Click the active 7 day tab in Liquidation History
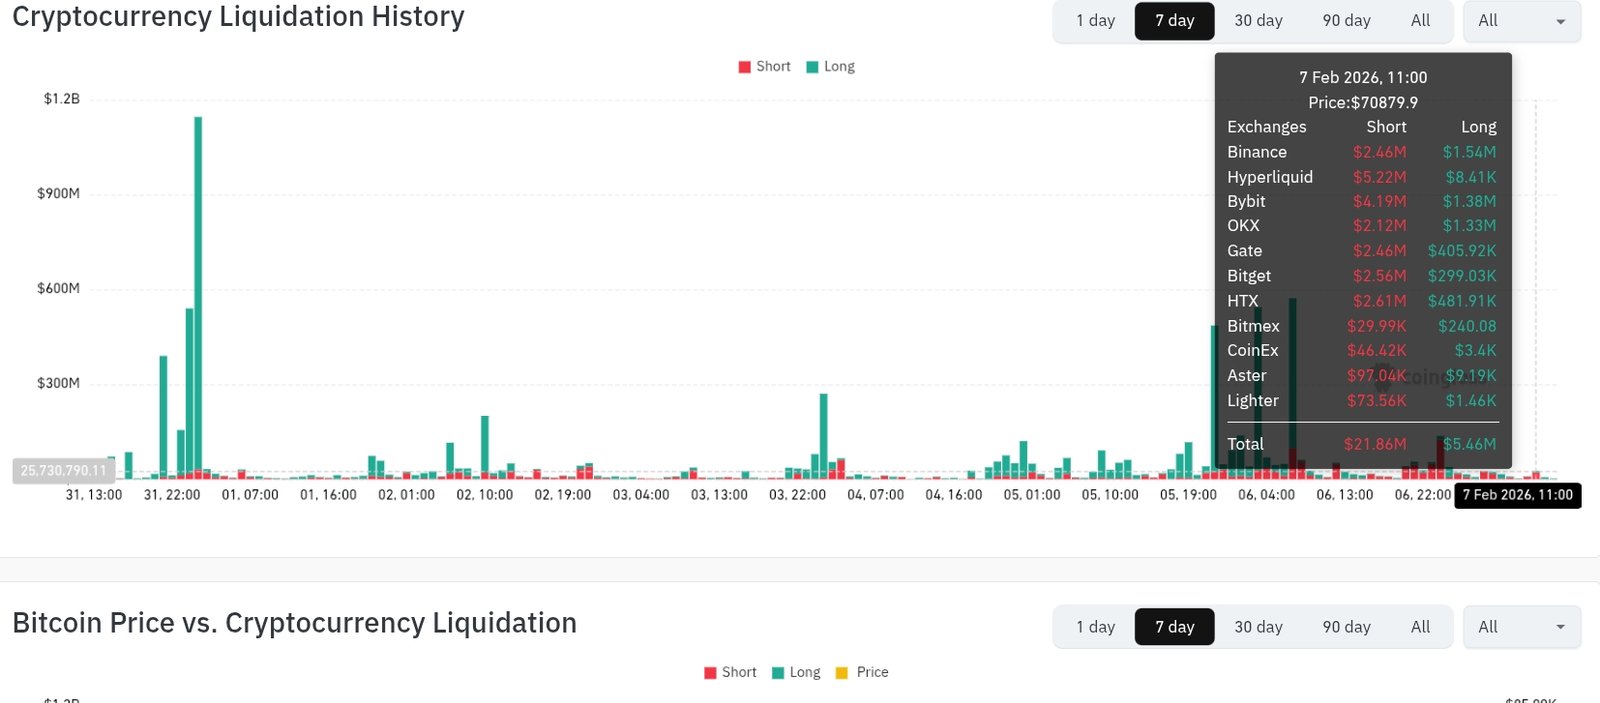 tap(1174, 21)
